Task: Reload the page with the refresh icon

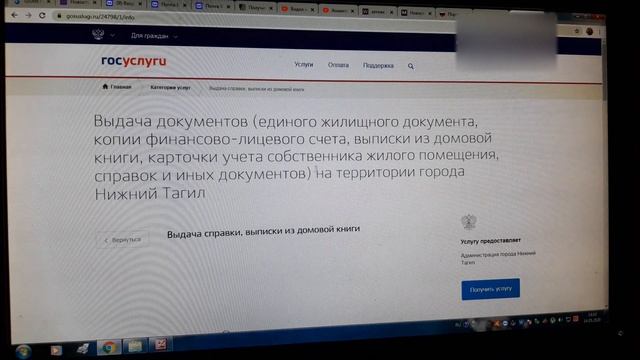Action: pyautogui.click(x=42, y=16)
